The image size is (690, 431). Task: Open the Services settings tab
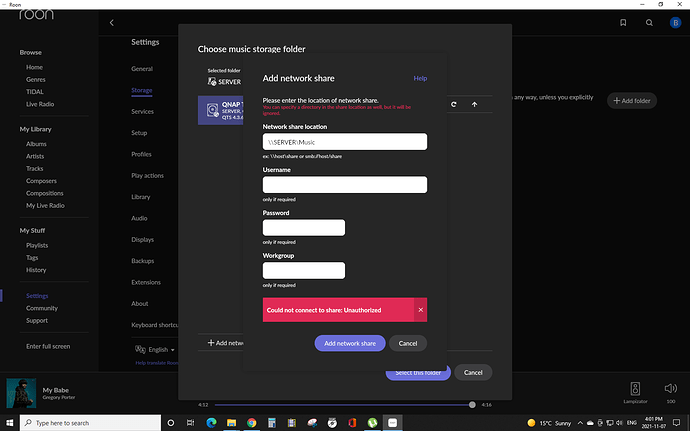pos(143,111)
